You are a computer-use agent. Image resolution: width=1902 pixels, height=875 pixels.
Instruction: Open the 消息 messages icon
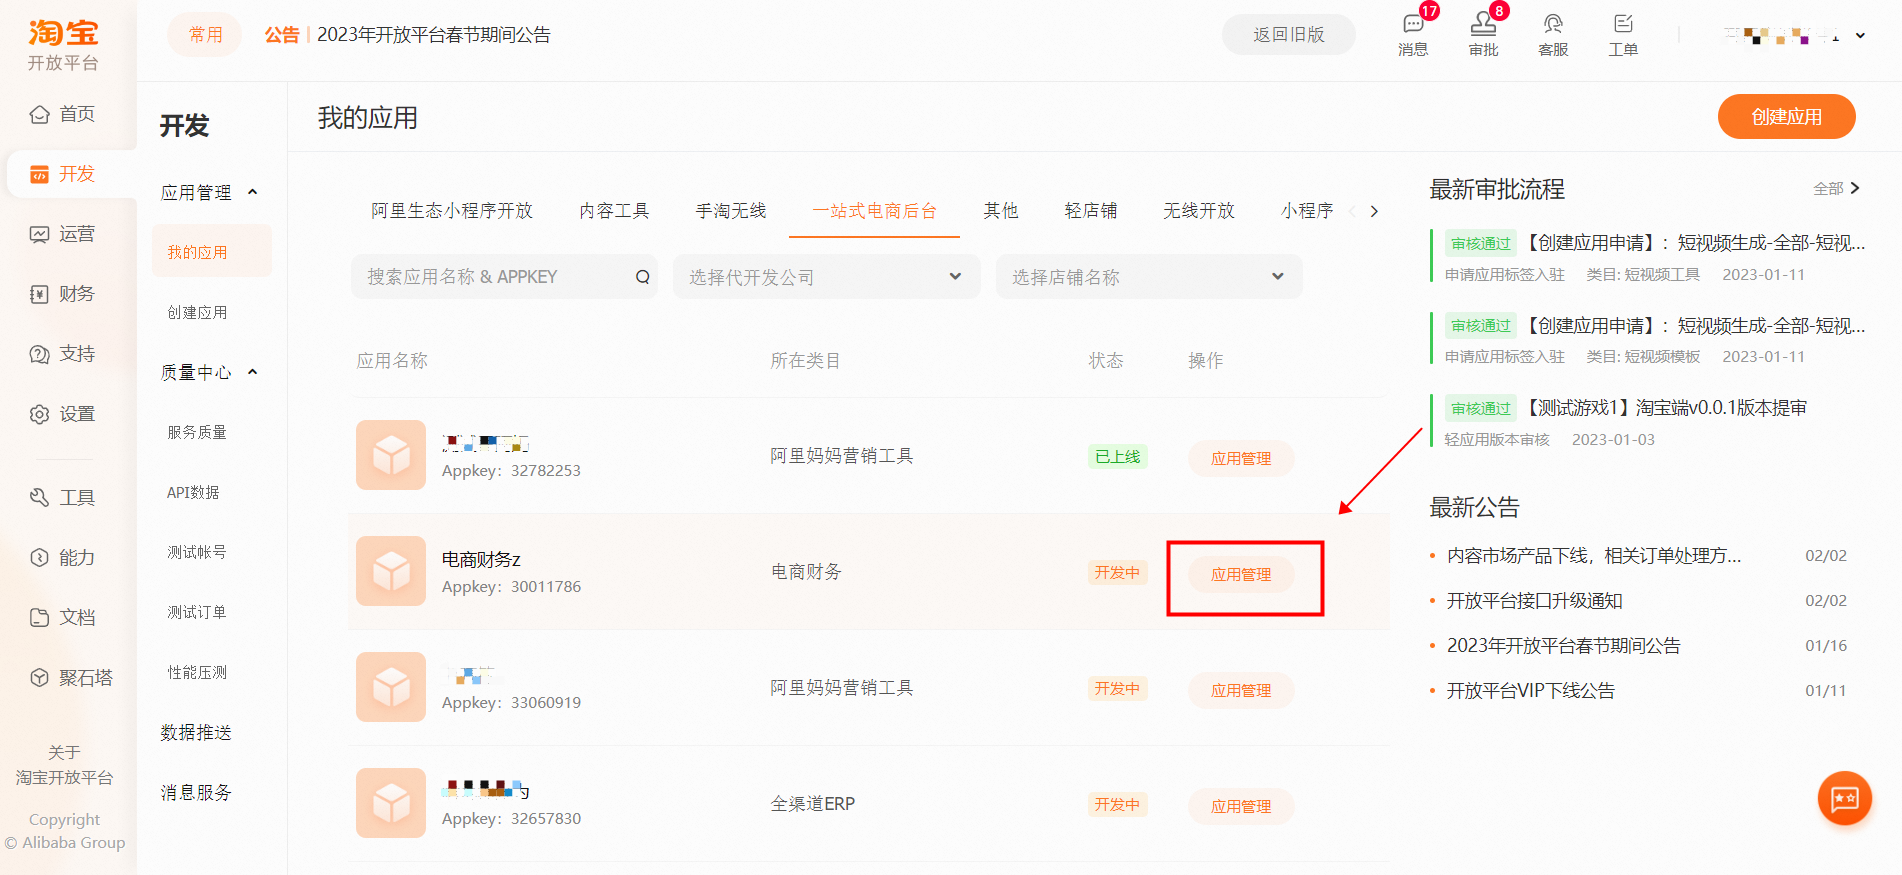[1413, 34]
